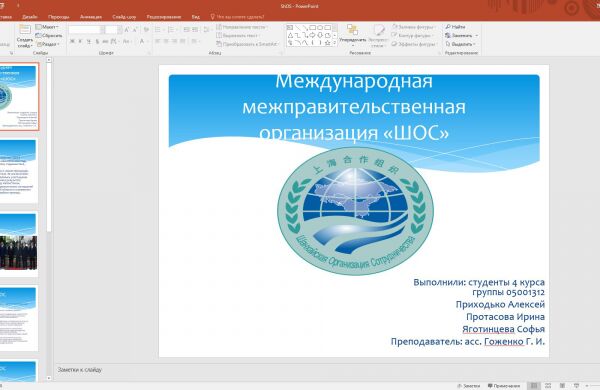Switch to Slide Sorter view icon
Image resolution: width=600 pixels, height=390 pixels.
[548, 385]
